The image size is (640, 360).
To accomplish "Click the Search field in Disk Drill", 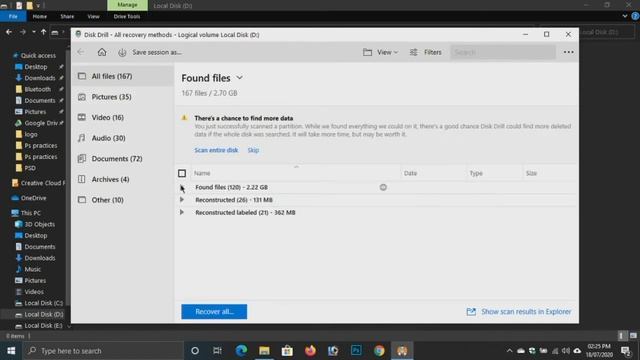I will coord(503,52).
